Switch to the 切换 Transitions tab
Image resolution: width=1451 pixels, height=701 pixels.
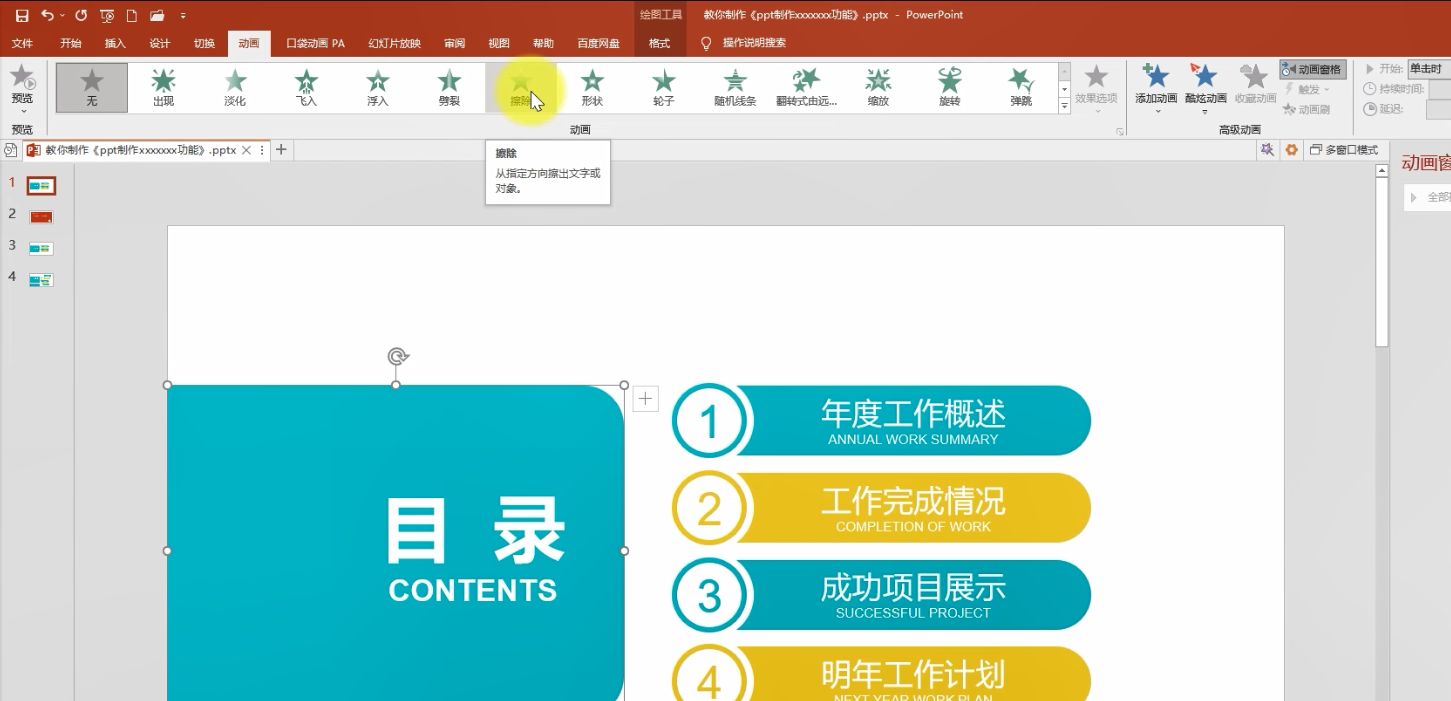pyautogui.click(x=204, y=43)
